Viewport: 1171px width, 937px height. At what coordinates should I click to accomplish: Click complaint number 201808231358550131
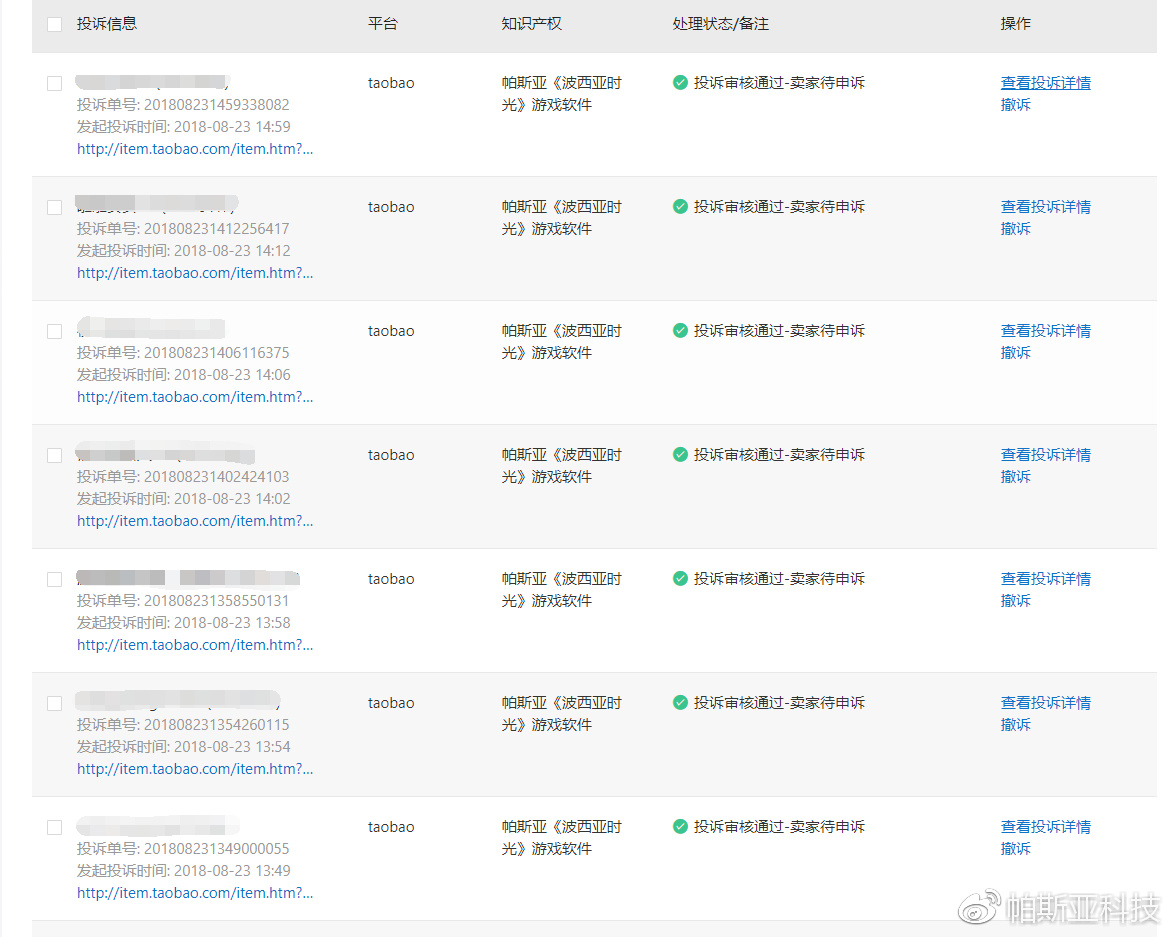coord(217,600)
